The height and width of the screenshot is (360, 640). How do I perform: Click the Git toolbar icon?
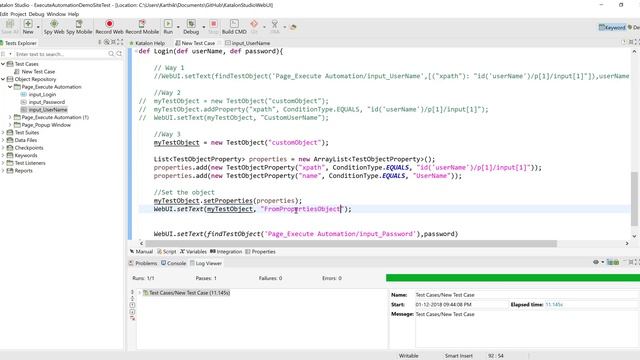254,24
